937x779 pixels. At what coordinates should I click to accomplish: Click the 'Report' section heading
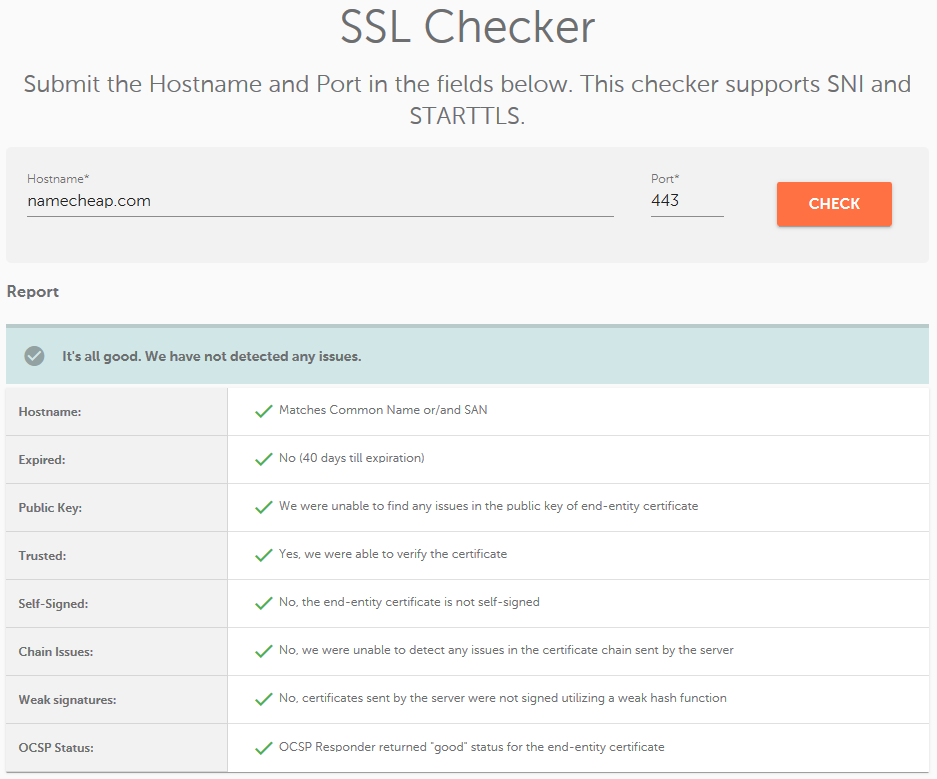click(x=33, y=292)
